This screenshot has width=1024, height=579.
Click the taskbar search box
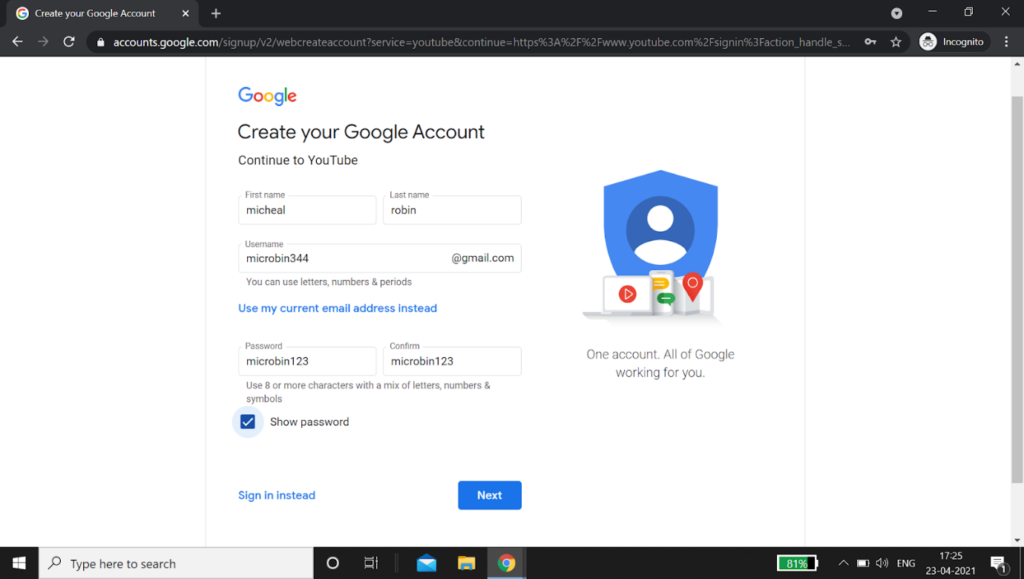176,563
